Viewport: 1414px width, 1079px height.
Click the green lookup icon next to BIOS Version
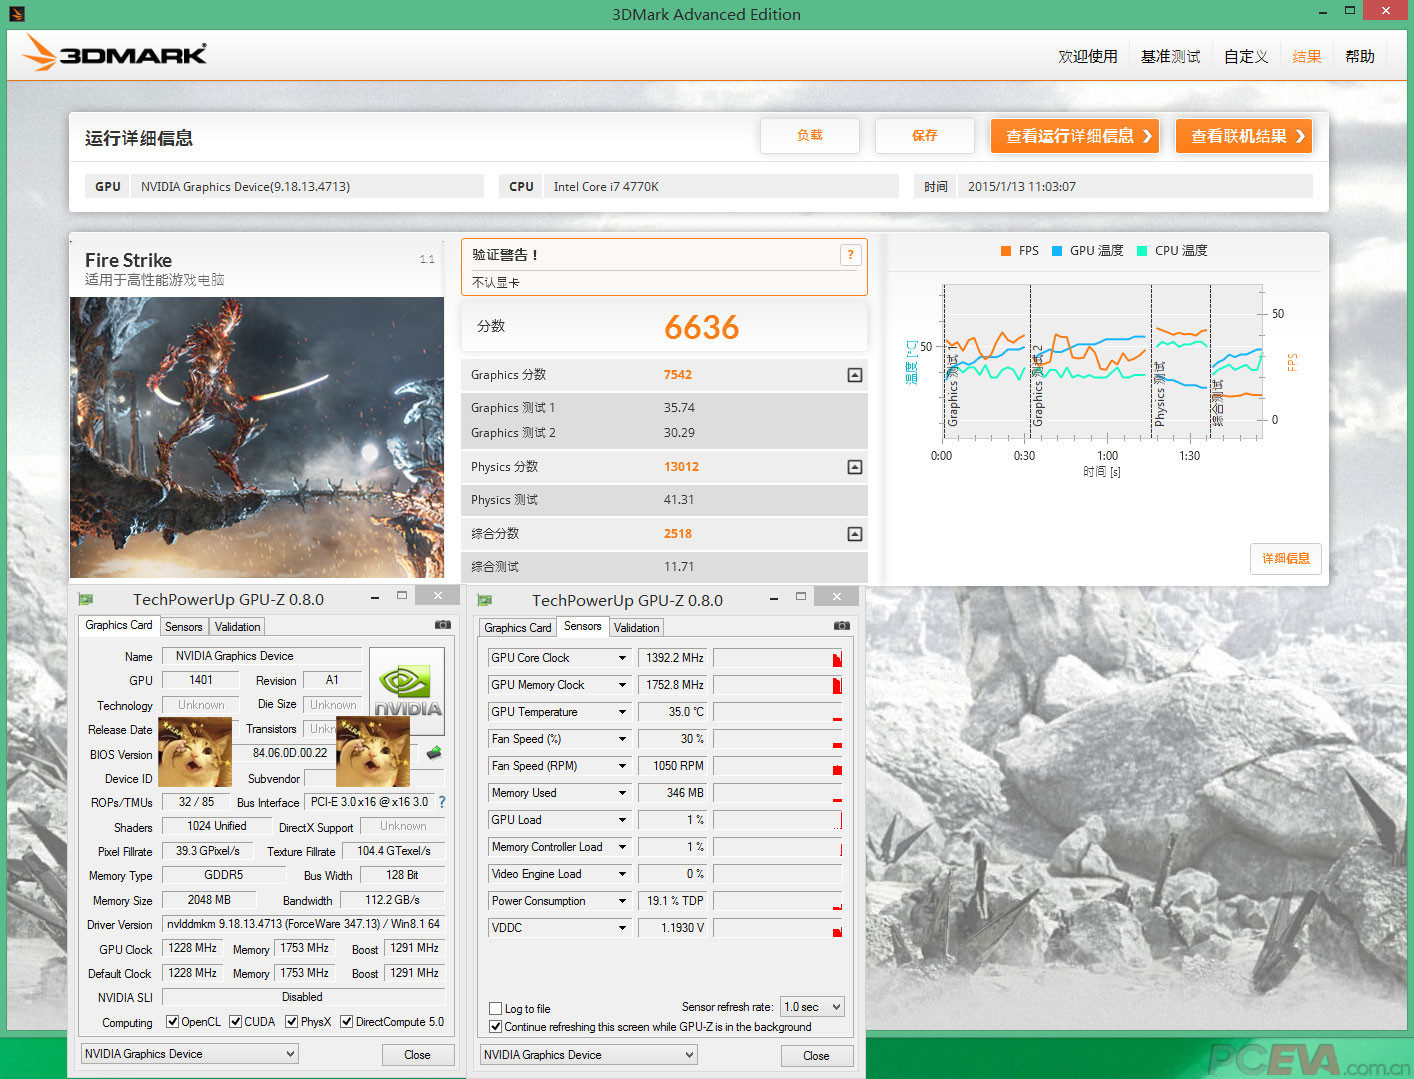pos(433,754)
